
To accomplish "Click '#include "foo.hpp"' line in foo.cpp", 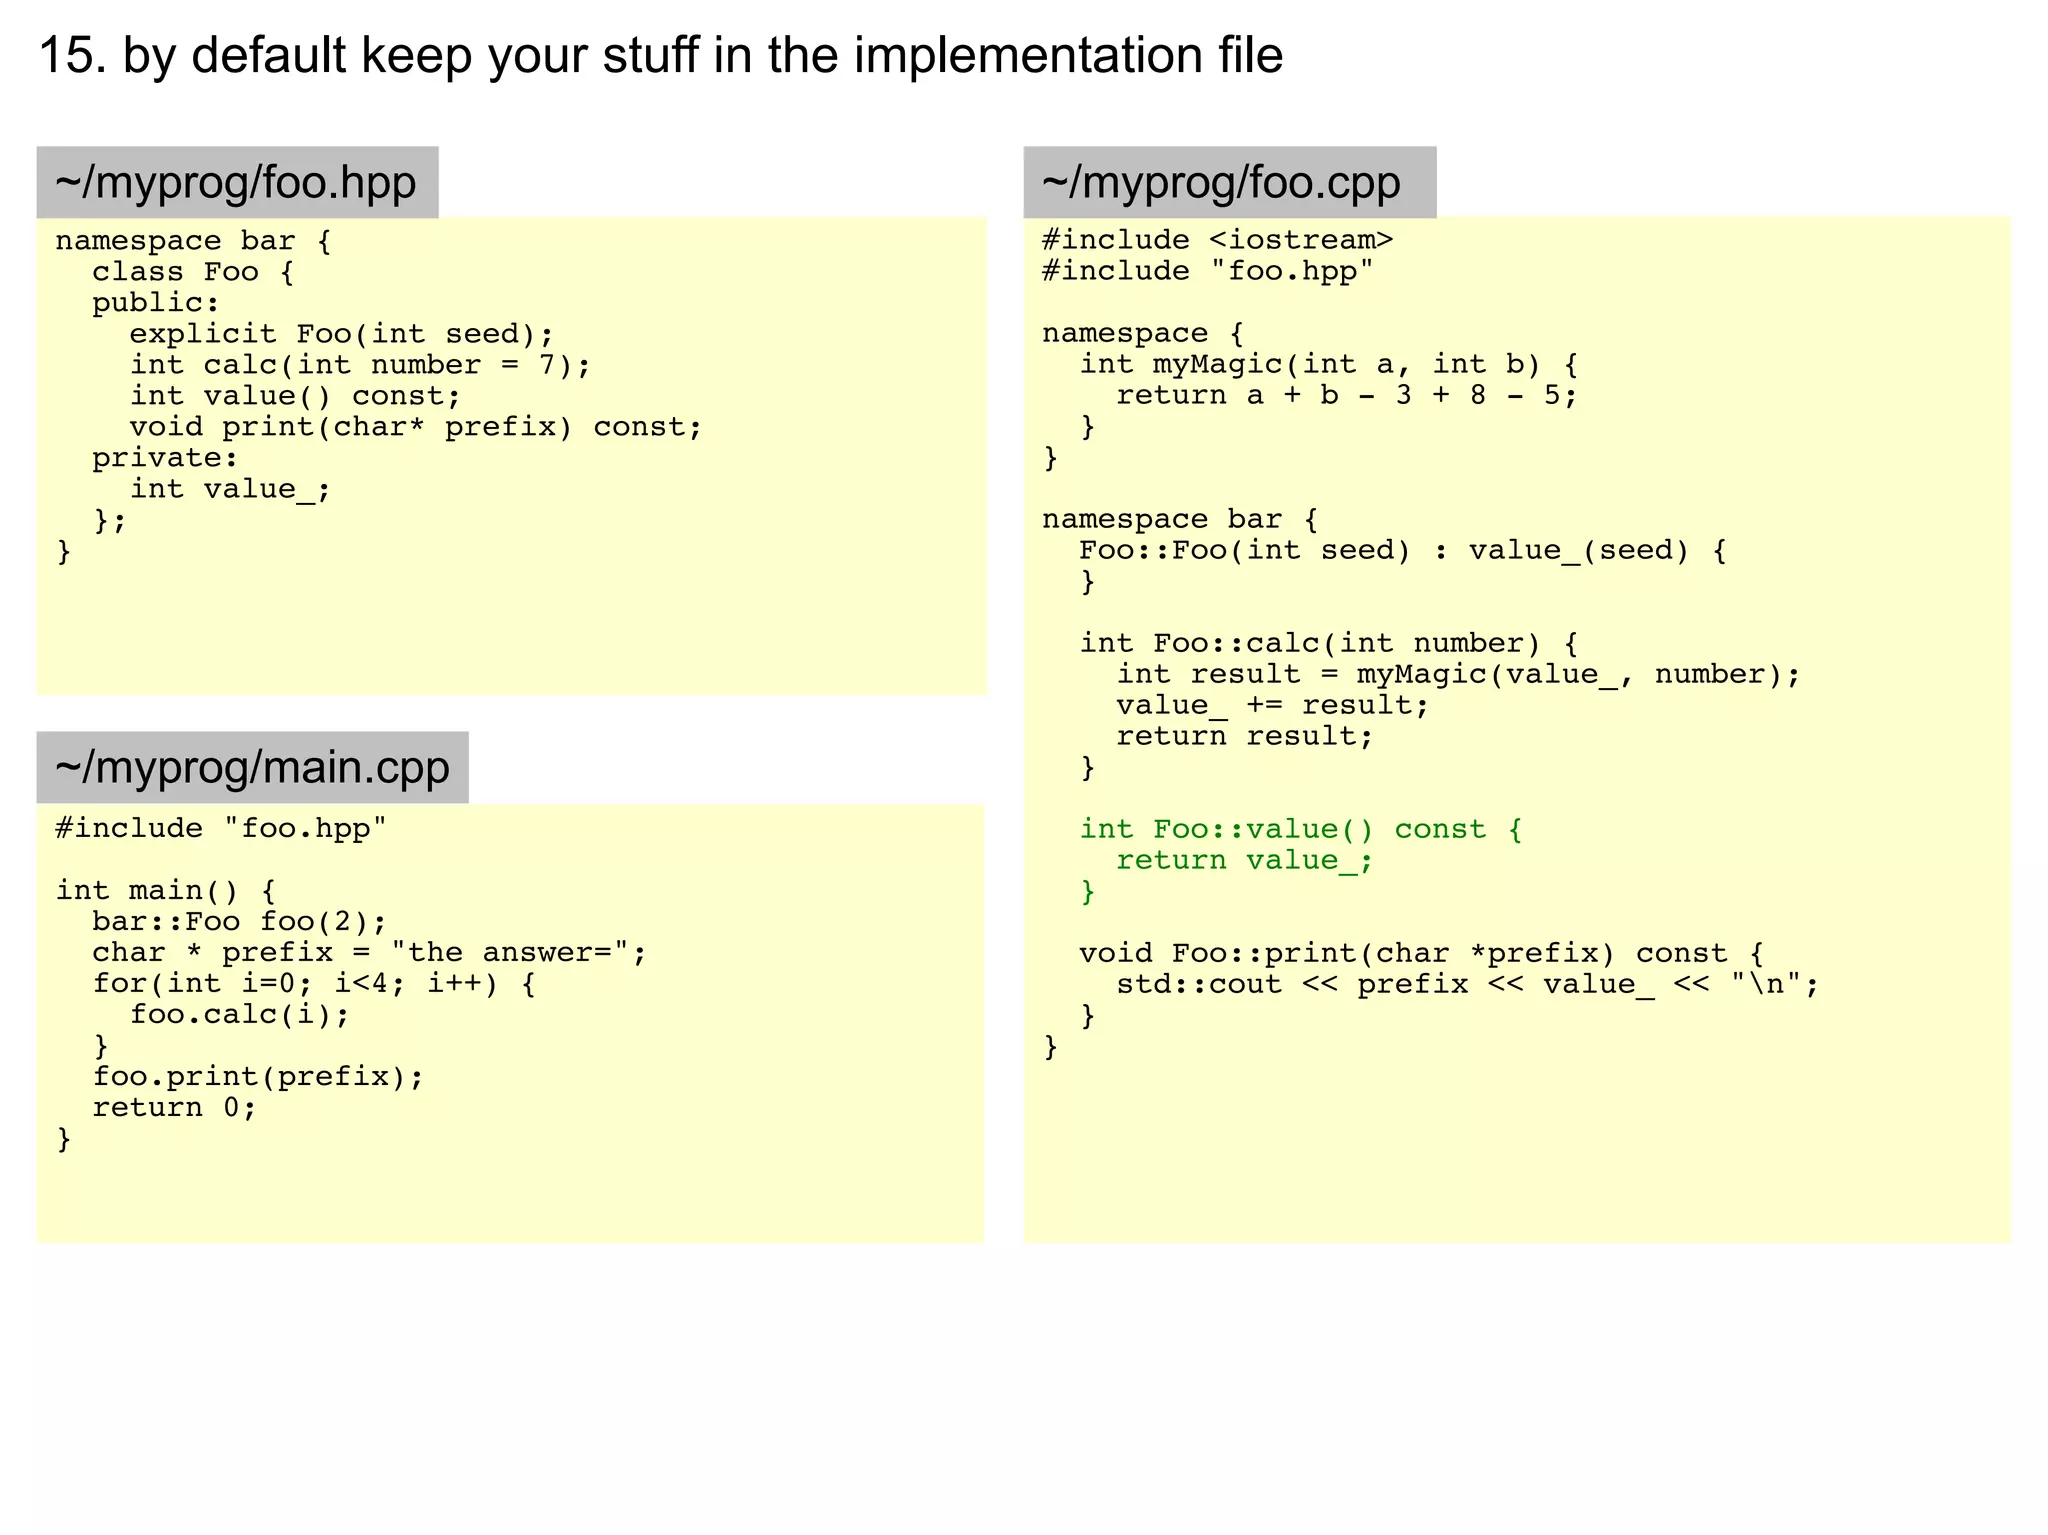I will tap(1208, 271).
